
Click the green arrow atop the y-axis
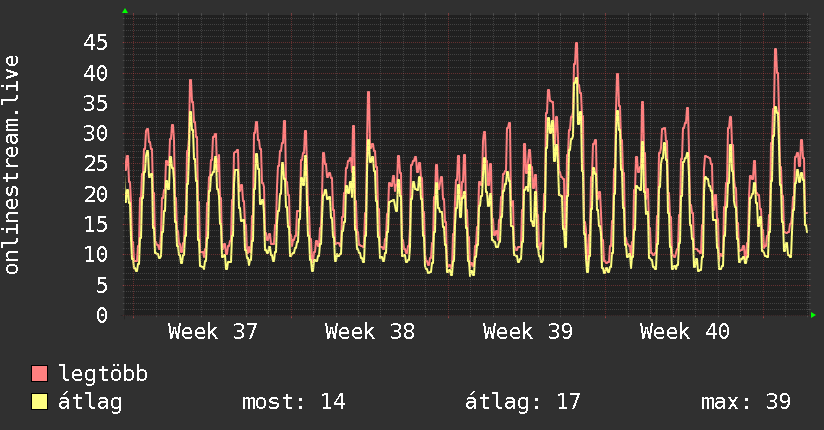(x=125, y=11)
